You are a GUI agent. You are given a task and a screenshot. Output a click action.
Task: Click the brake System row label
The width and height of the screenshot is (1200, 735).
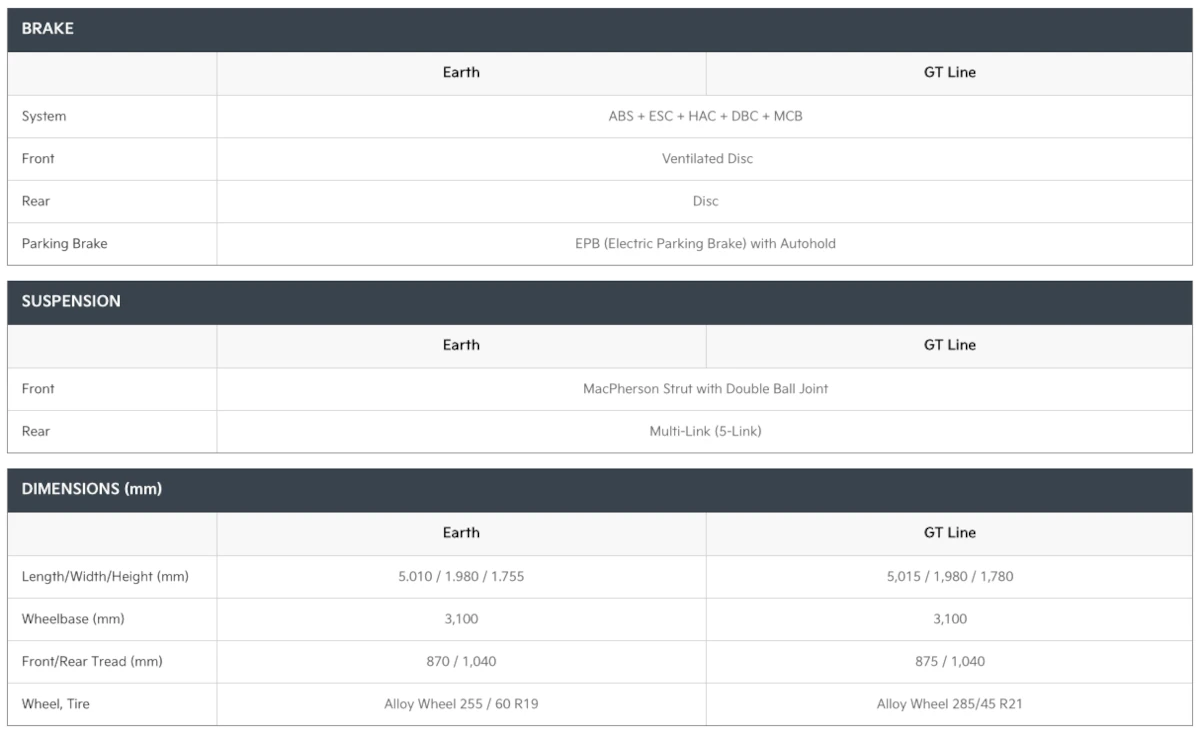tap(44, 116)
